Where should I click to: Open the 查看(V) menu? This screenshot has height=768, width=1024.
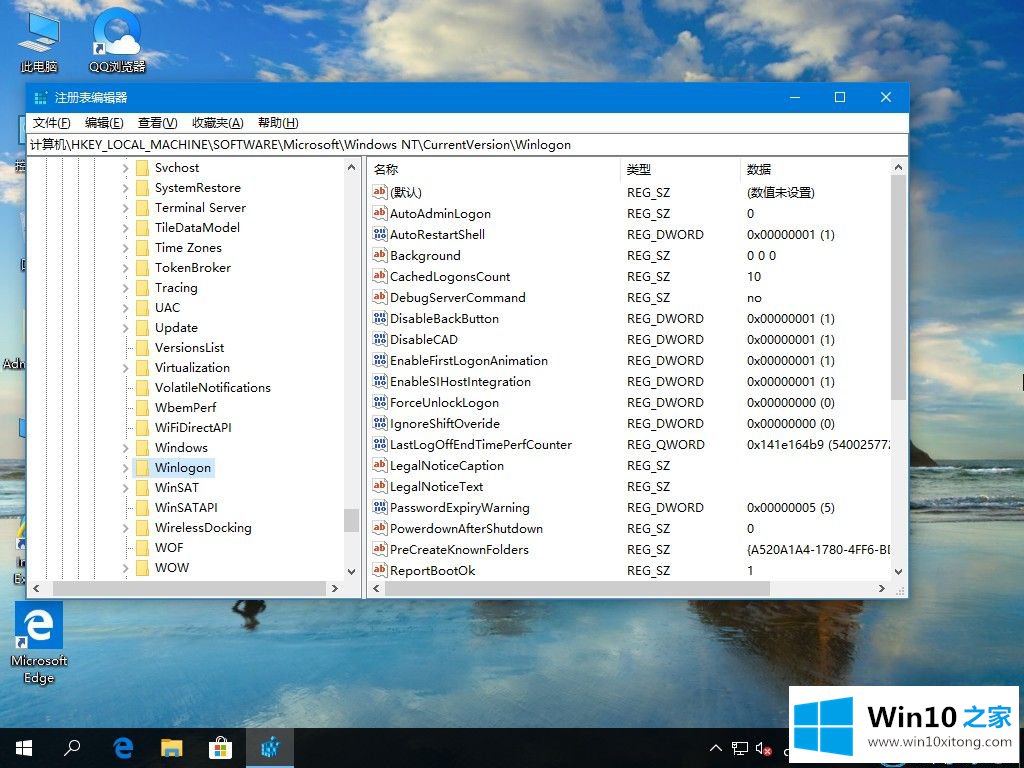[x=157, y=123]
